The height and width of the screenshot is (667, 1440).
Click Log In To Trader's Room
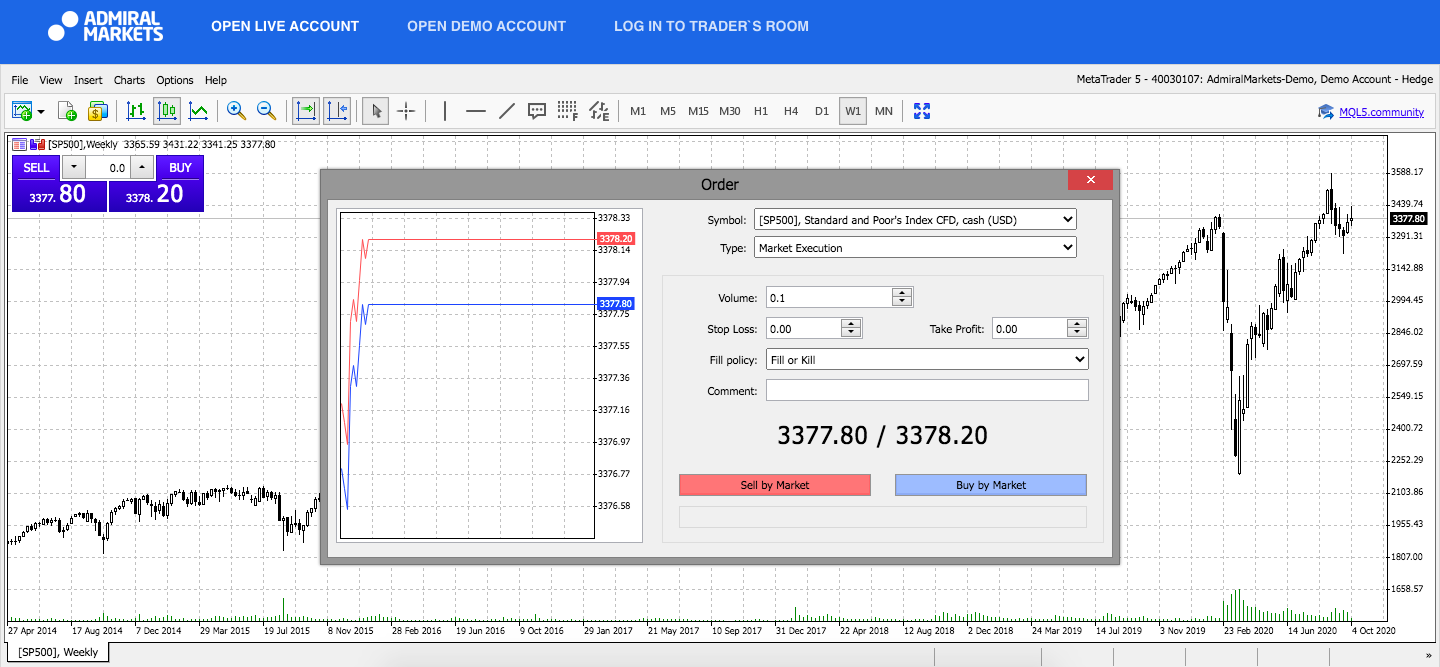pyautogui.click(x=711, y=26)
